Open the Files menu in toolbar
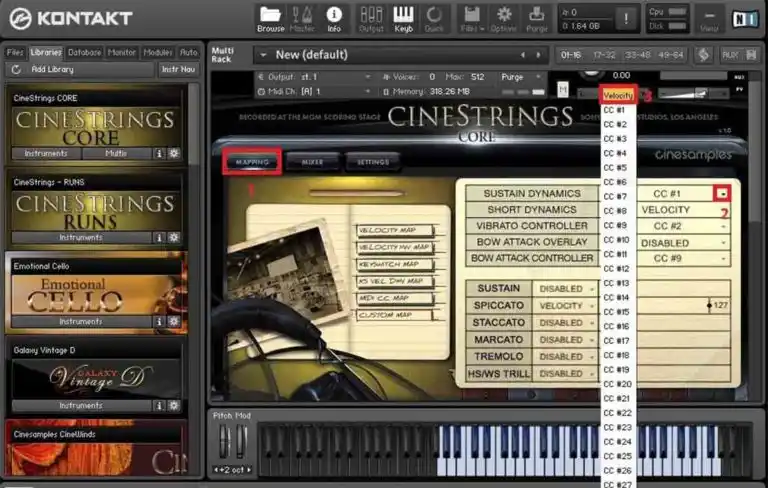The height and width of the screenshot is (488, 768). pos(472,19)
